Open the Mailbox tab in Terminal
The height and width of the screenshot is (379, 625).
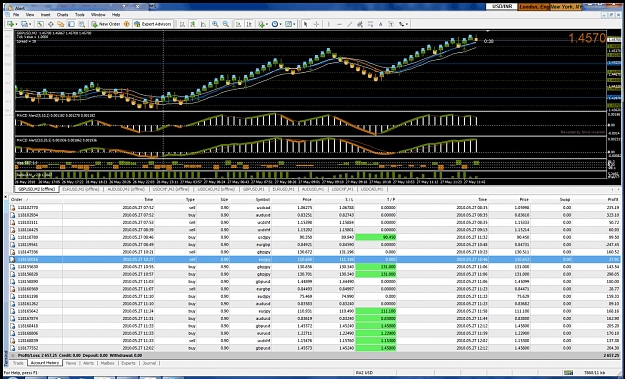pyautogui.click(x=108, y=363)
